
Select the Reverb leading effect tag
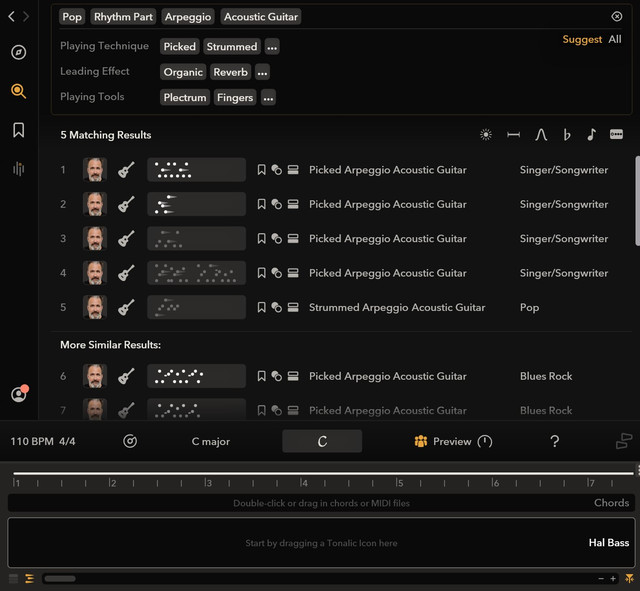tap(231, 72)
